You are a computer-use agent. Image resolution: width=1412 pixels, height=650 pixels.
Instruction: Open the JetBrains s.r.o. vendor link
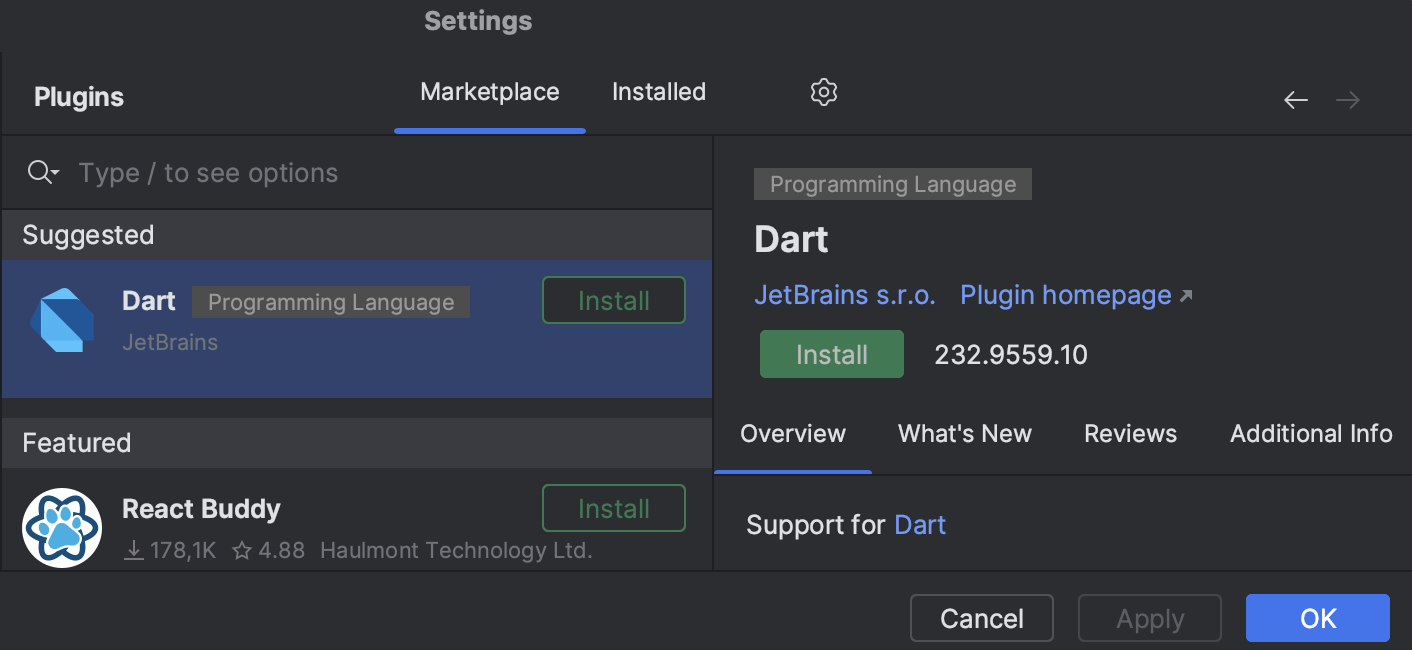pyautogui.click(x=844, y=295)
